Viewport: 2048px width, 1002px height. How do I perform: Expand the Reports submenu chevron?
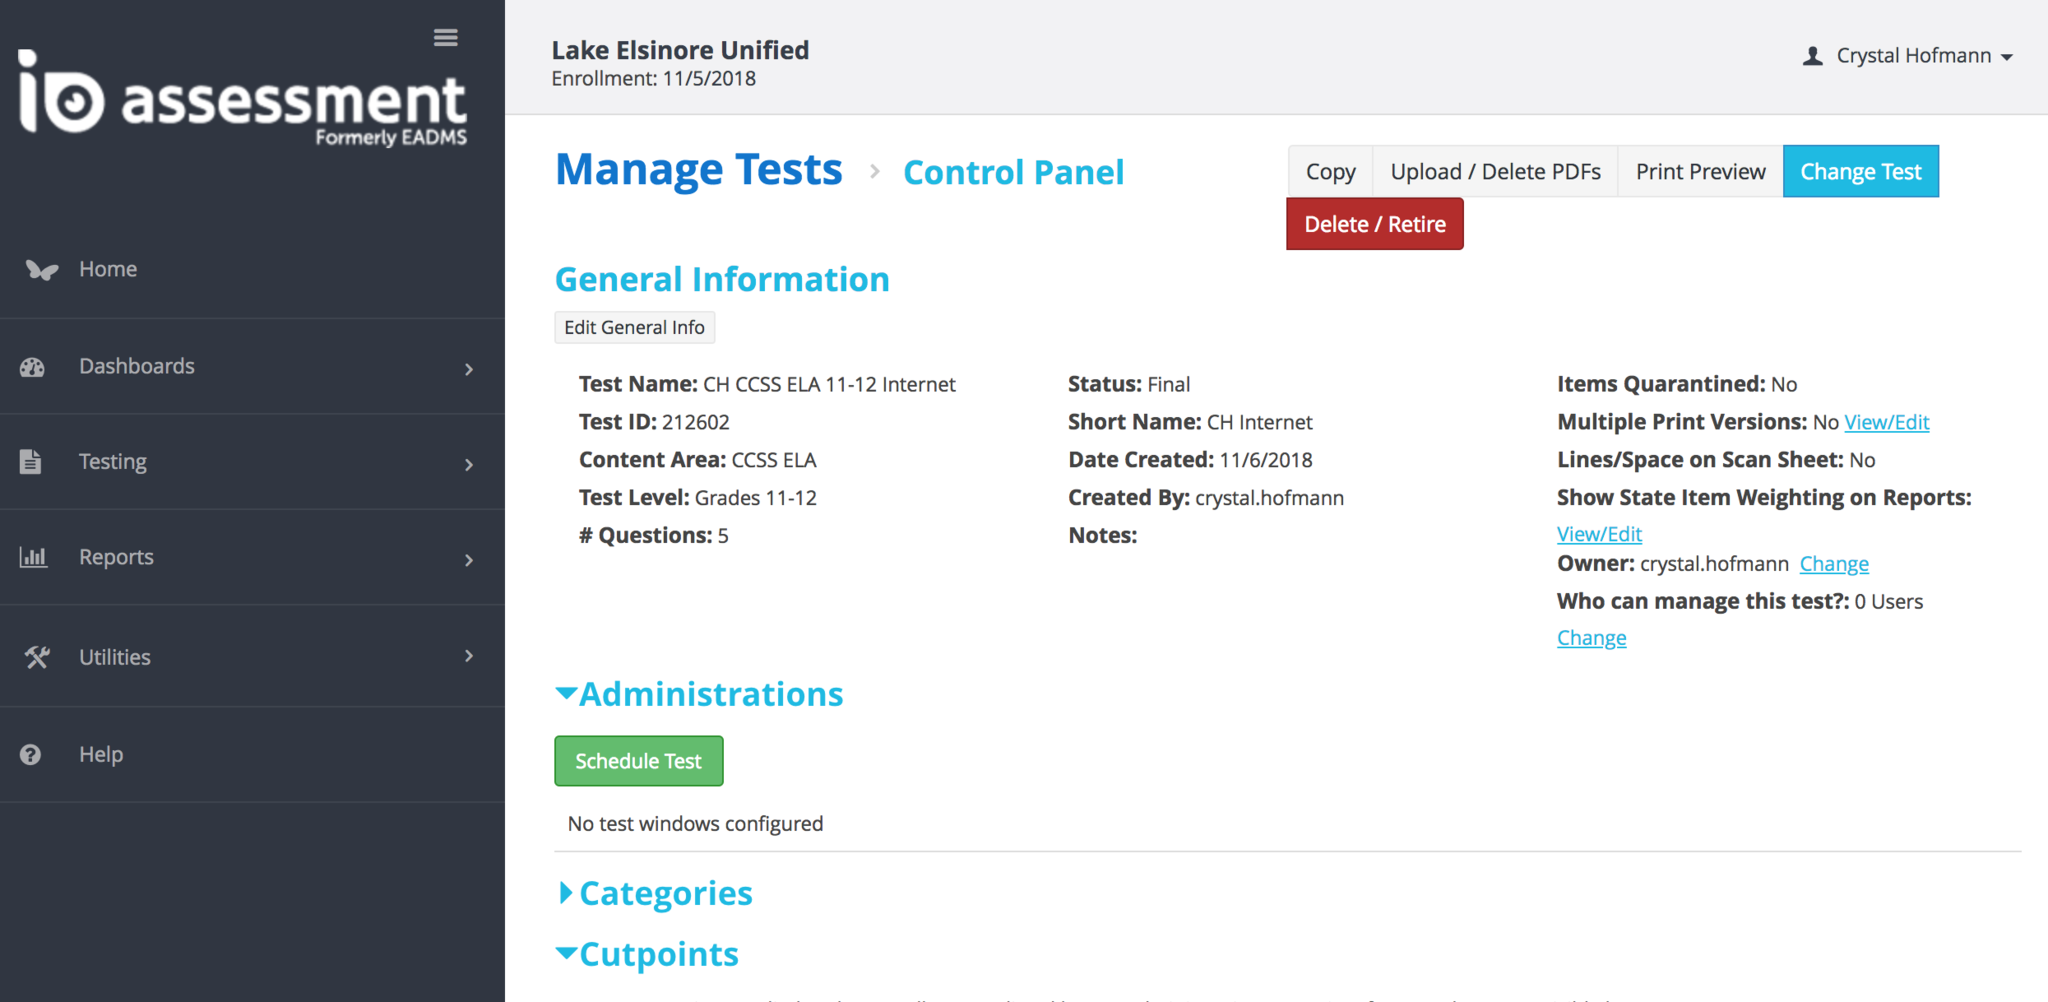469,560
